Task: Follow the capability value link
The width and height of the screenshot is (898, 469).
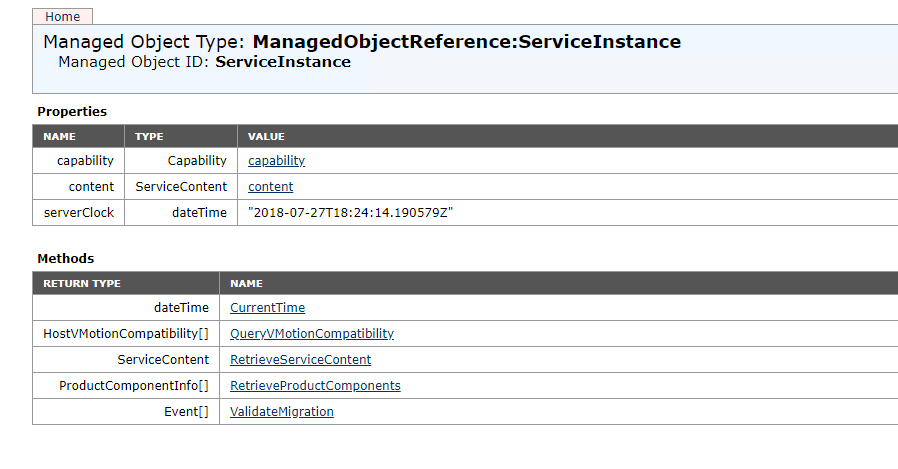Action: tap(276, 161)
